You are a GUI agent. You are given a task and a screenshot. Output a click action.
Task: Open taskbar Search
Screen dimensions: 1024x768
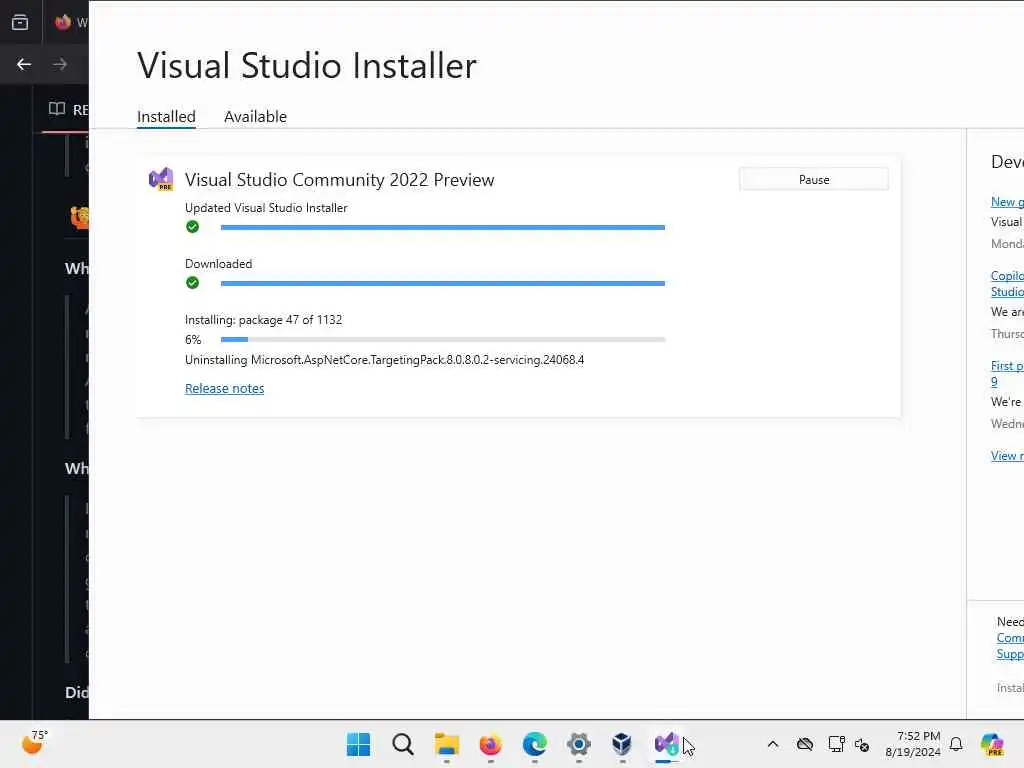coord(402,744)
